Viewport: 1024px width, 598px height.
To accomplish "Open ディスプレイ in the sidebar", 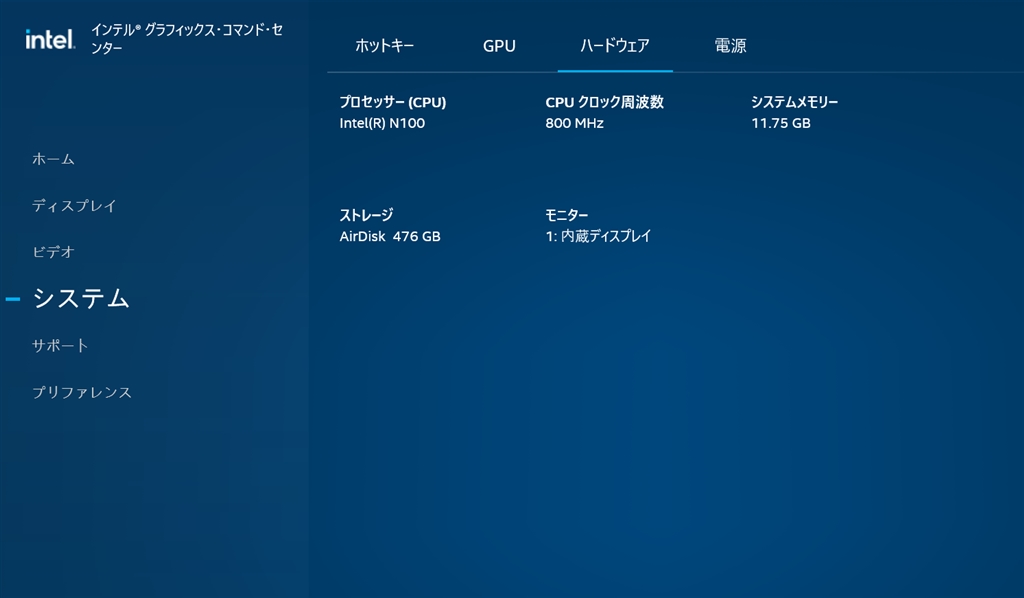I will coord(74,206).
